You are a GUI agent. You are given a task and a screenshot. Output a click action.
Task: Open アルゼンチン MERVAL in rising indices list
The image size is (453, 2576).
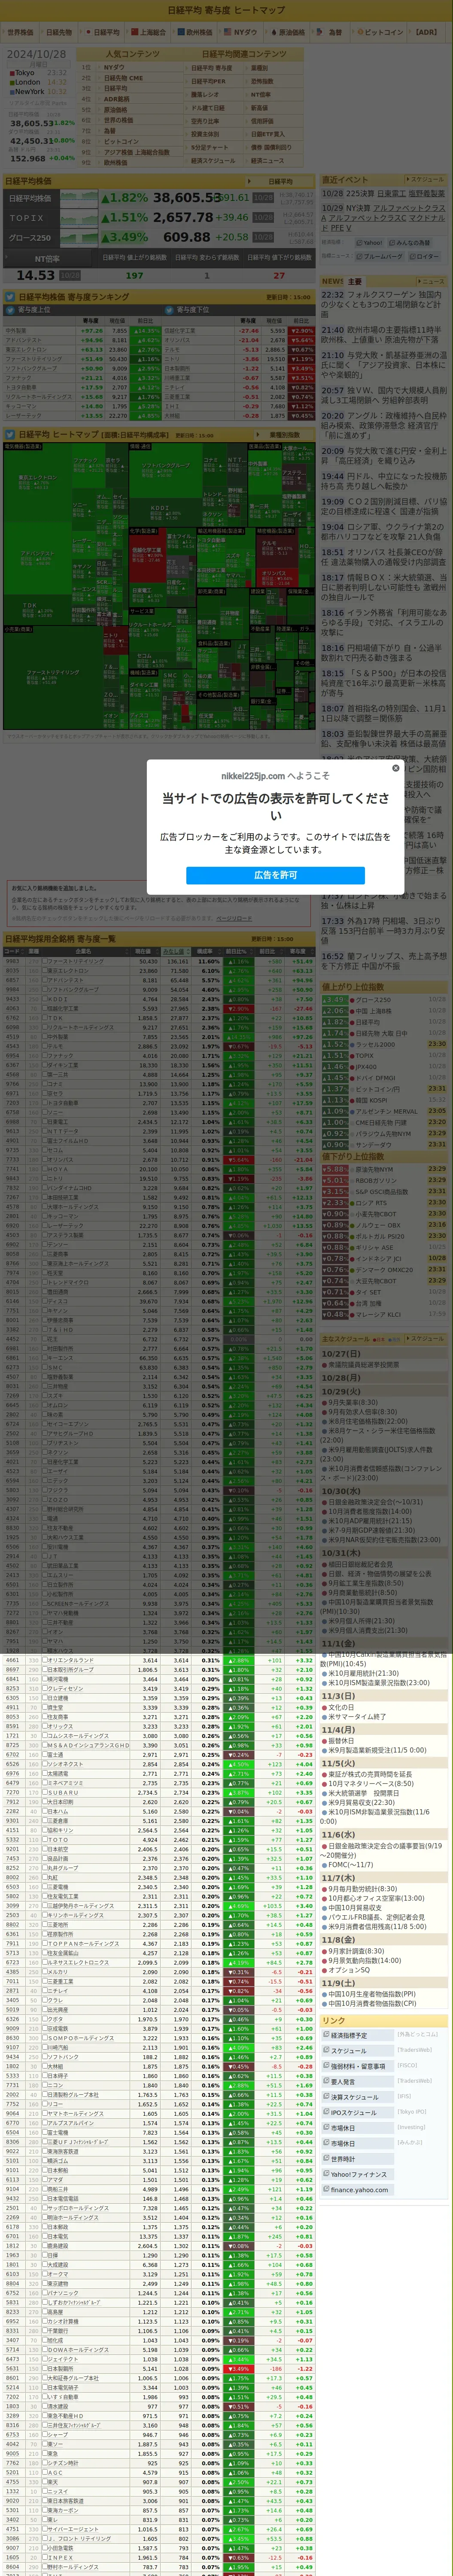[x=387, y=1111]
